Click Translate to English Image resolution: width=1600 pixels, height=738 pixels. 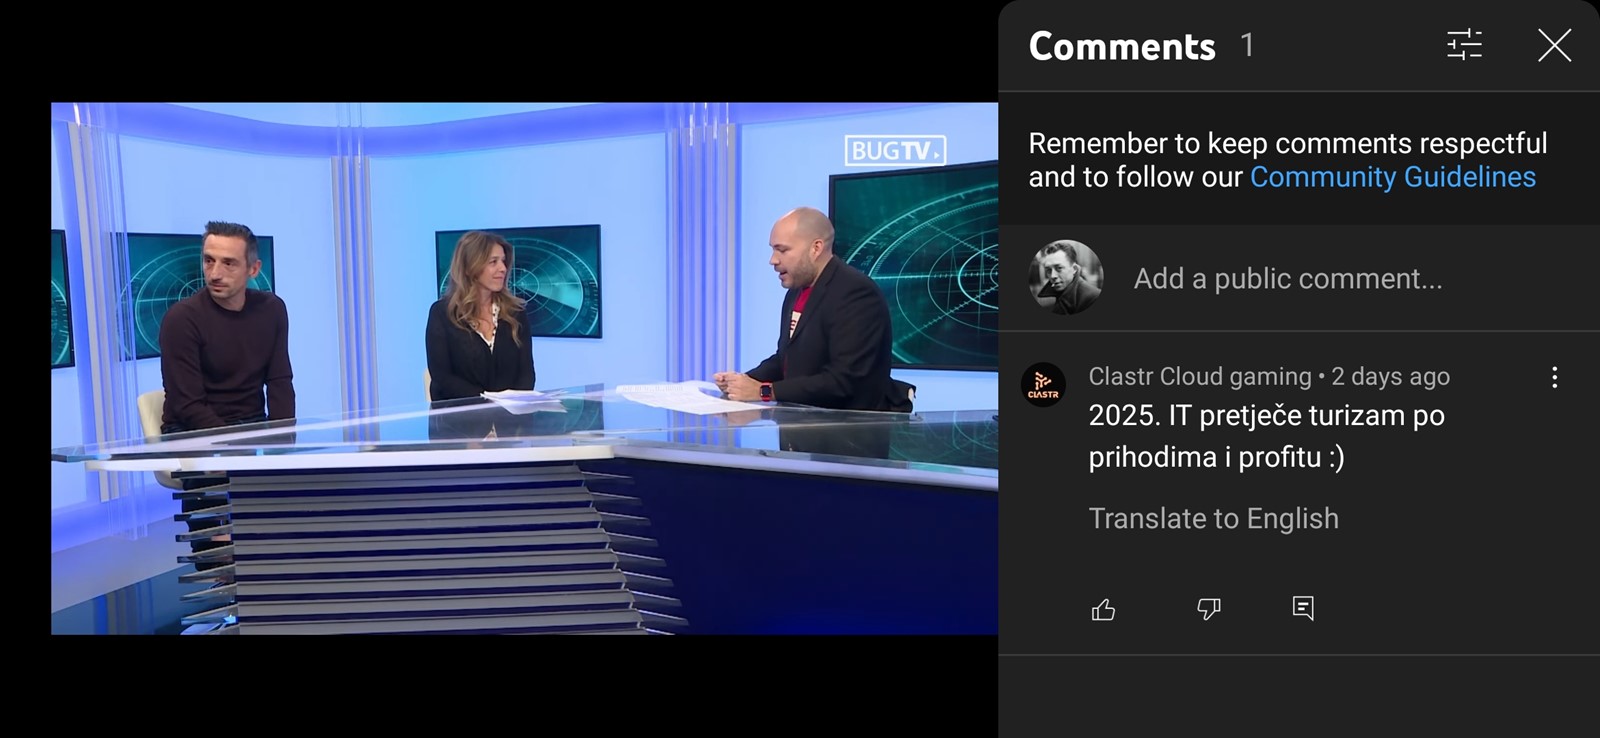coord(1213,518)
